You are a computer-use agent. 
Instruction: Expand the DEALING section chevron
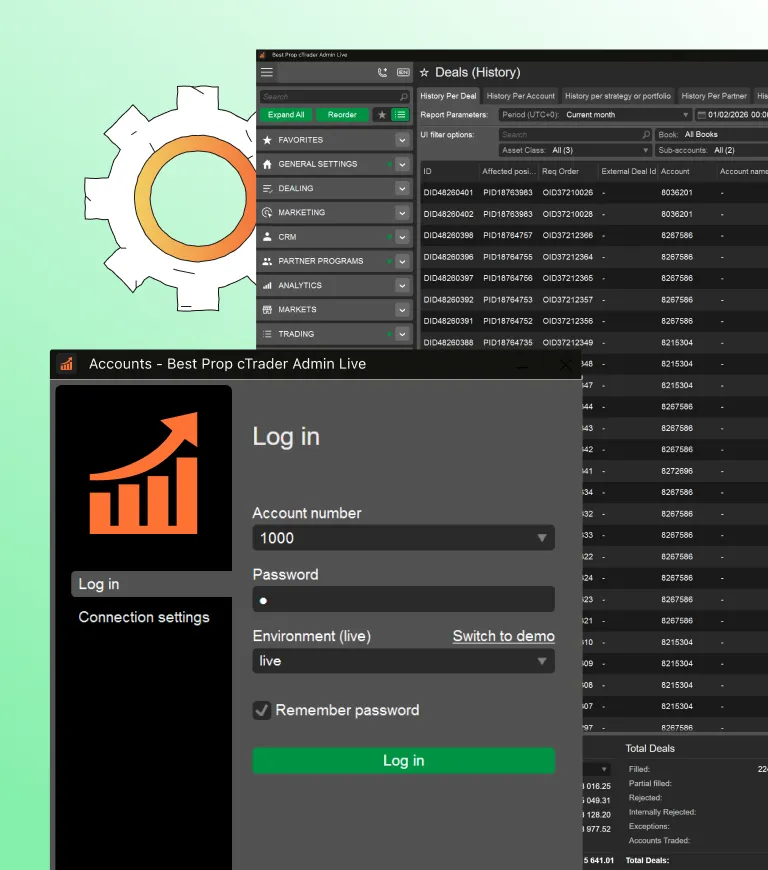[402, 189]
